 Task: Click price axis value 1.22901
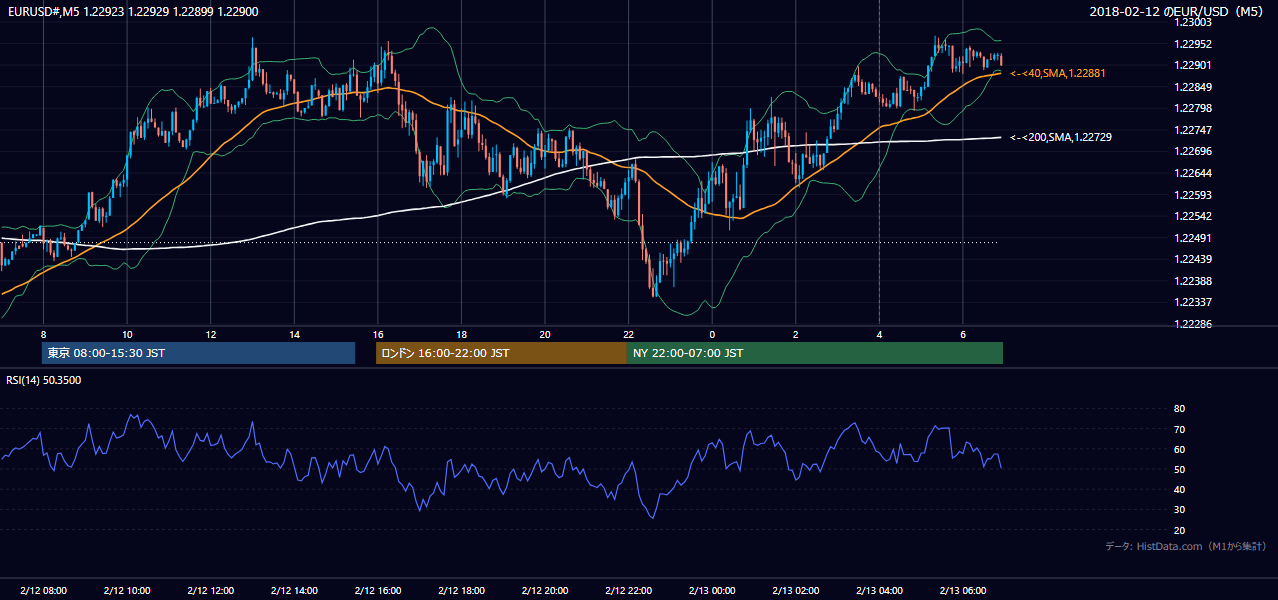pos(1192,66)
